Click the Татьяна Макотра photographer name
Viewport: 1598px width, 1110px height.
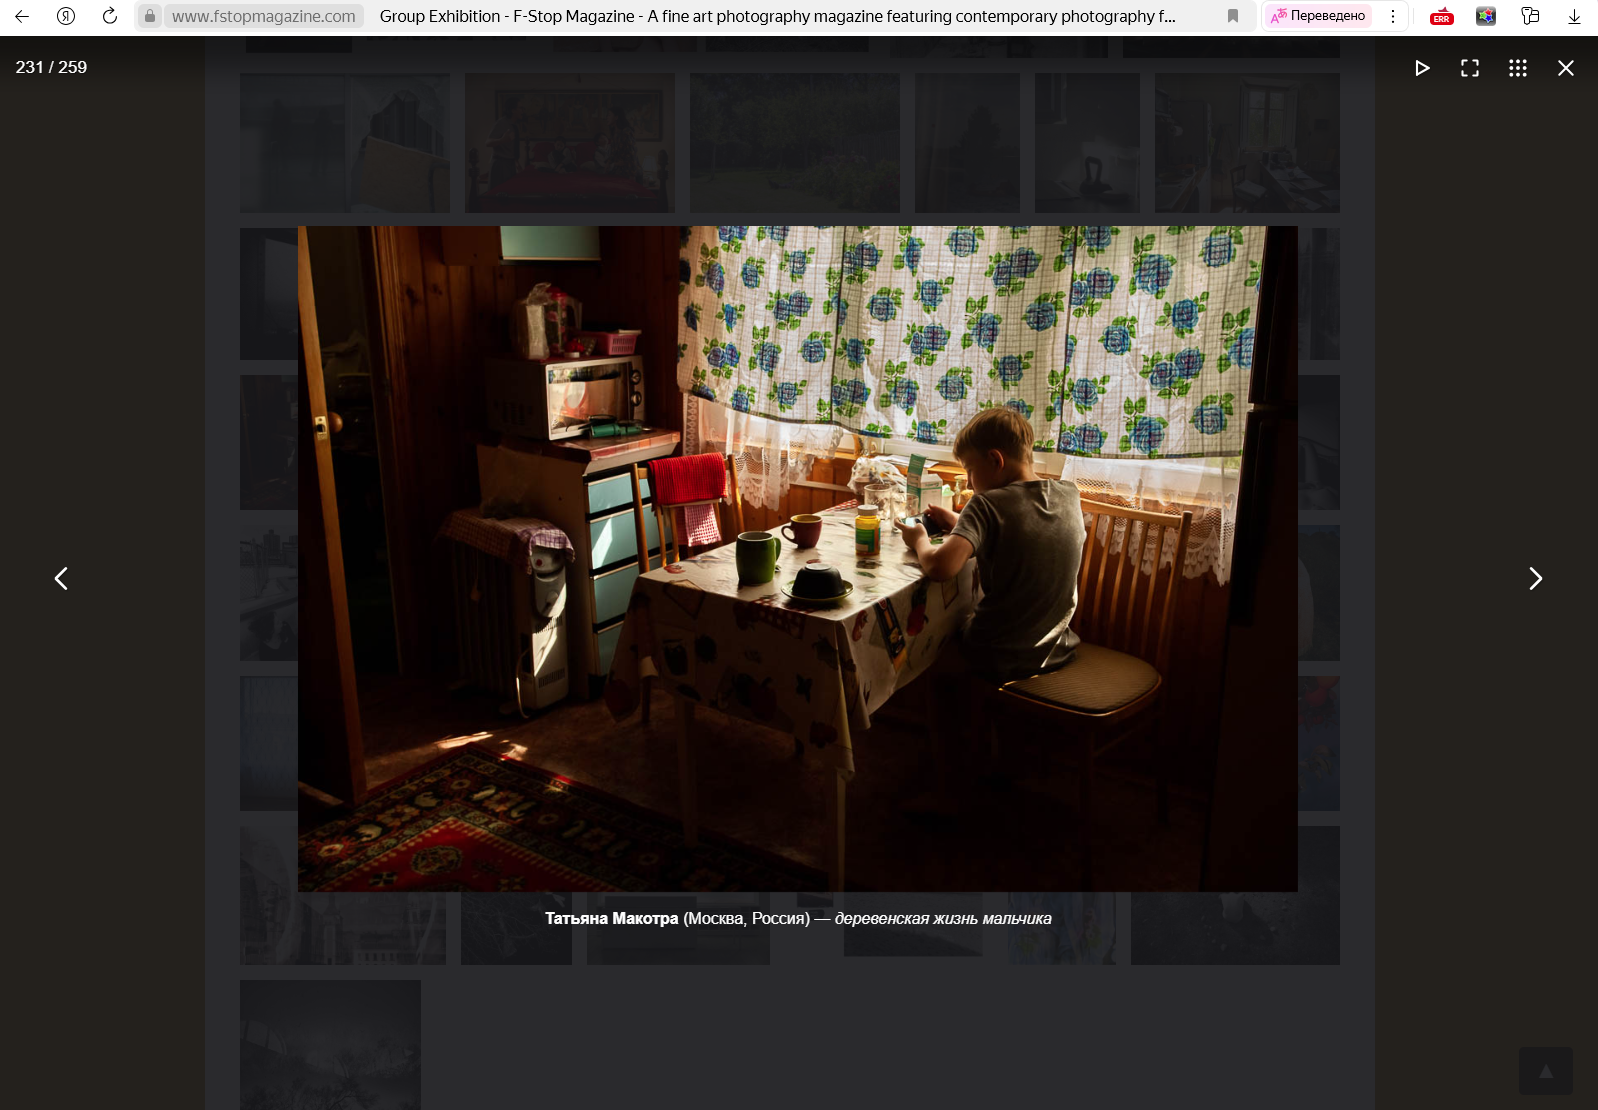pos(611,918)
